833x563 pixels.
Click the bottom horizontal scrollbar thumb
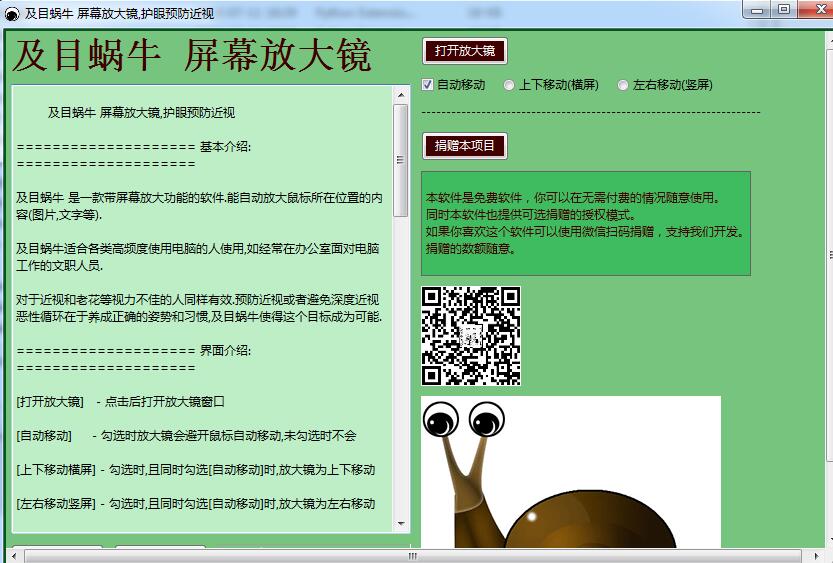[412, 556]
